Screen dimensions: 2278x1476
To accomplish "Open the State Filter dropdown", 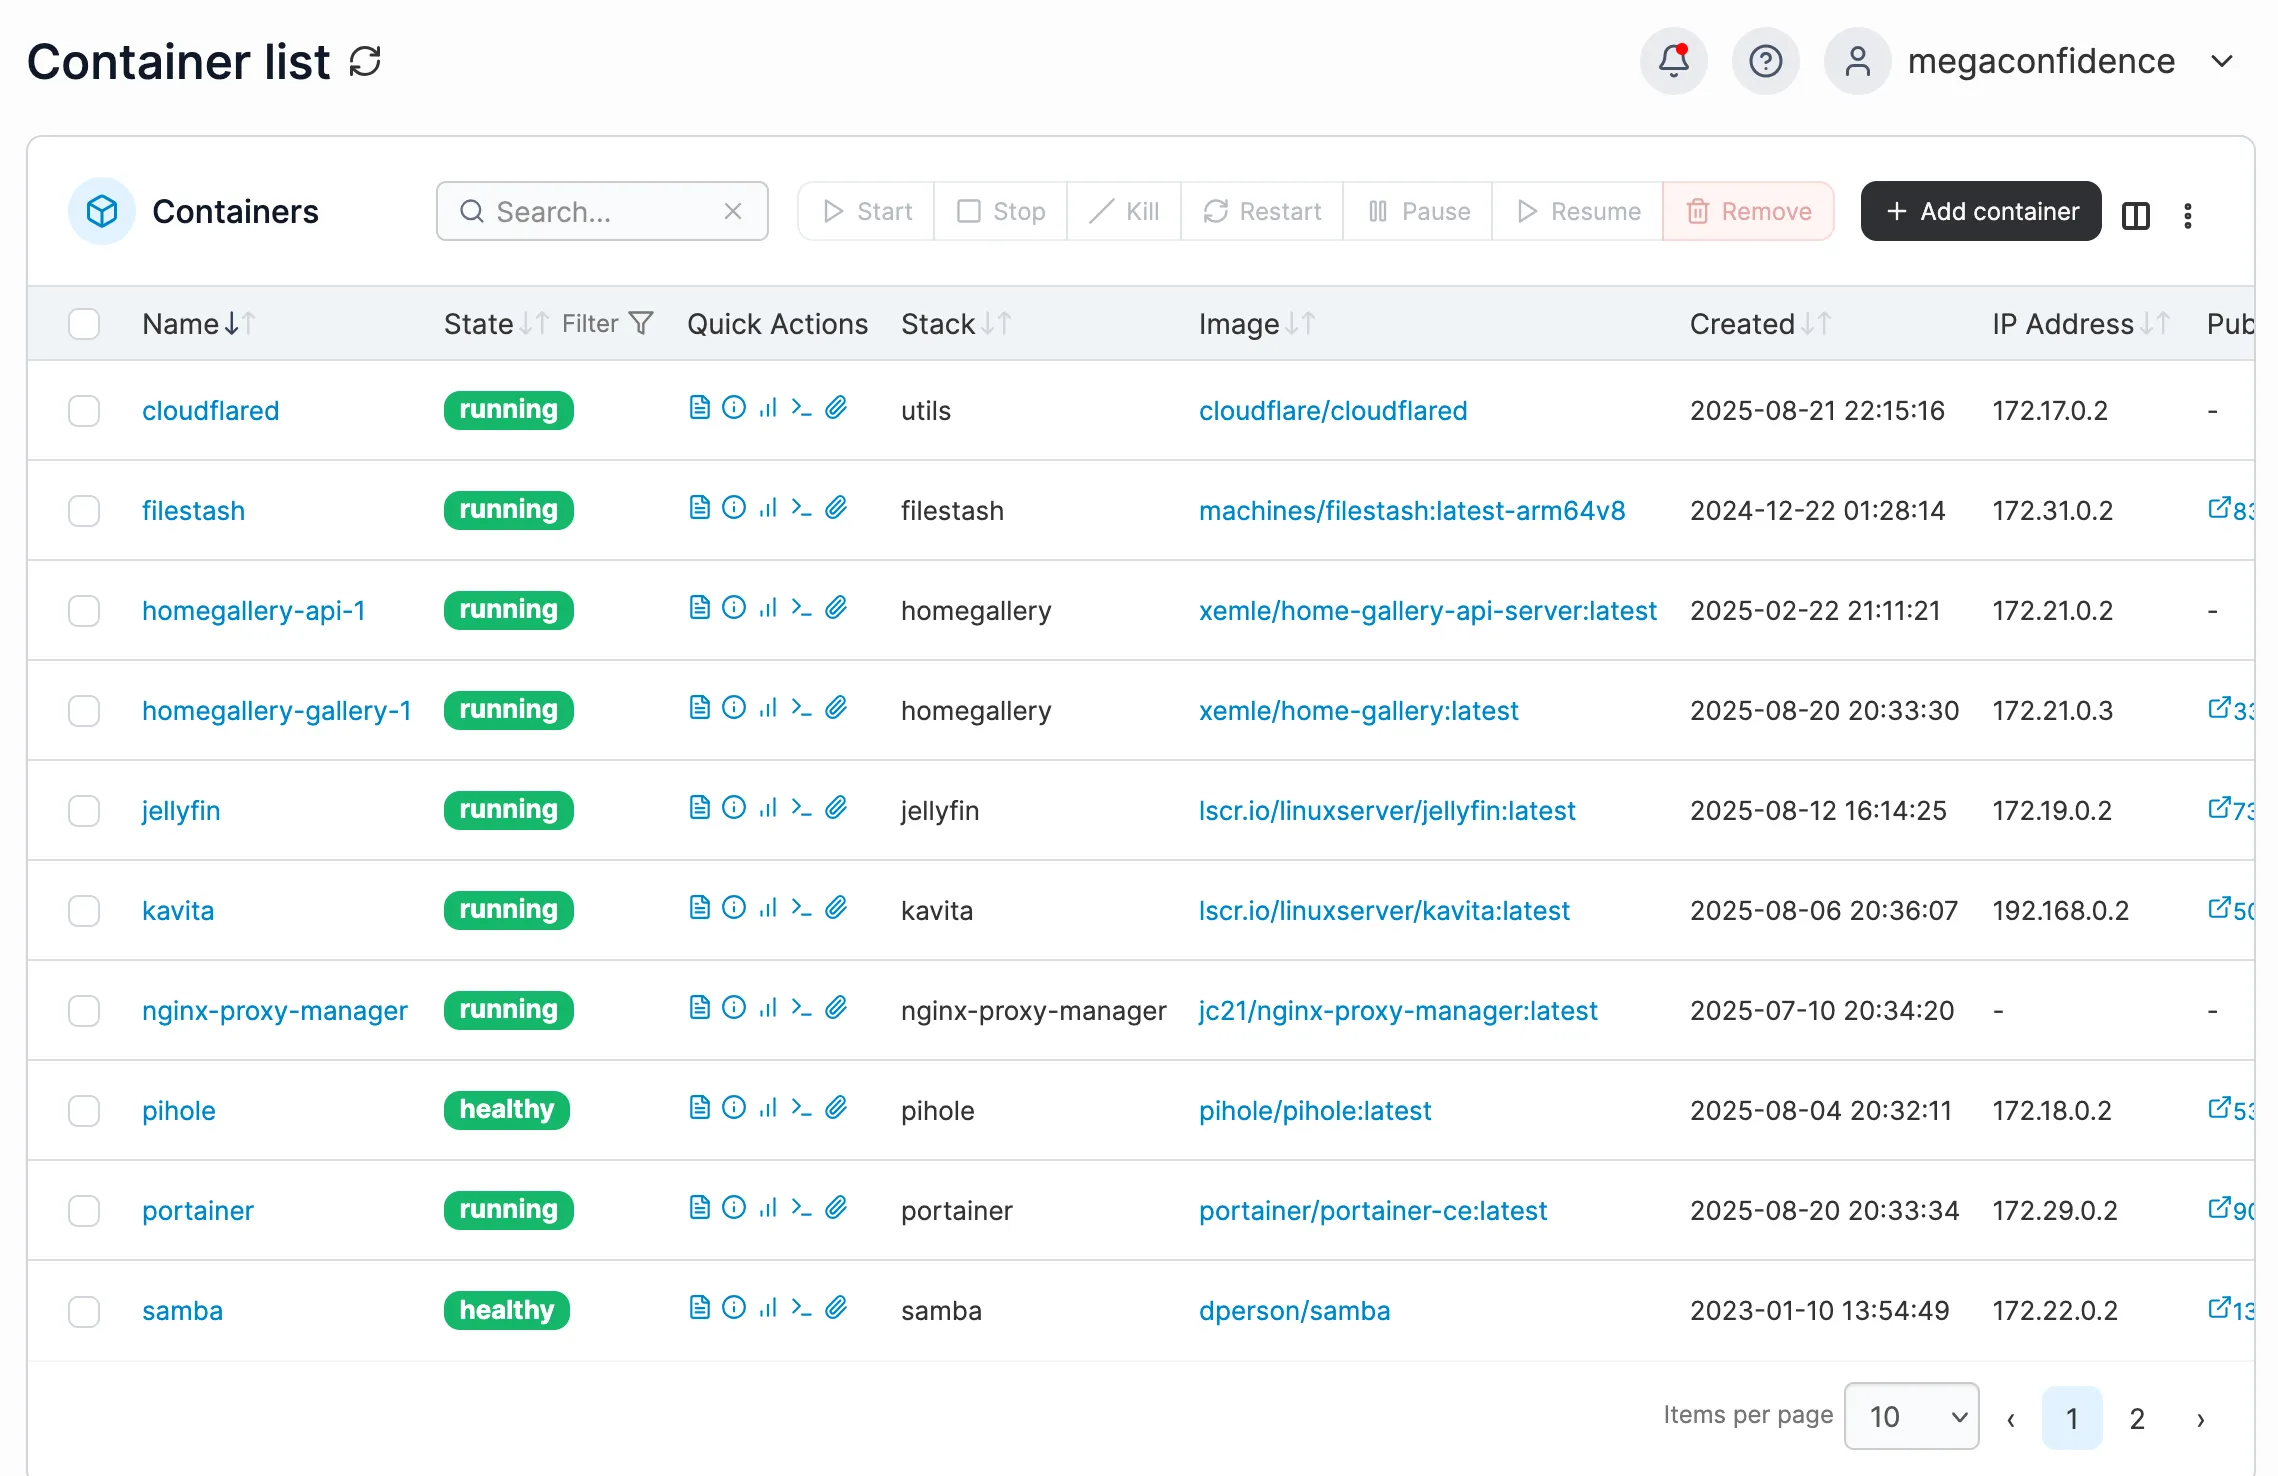I will coord(608,324).
